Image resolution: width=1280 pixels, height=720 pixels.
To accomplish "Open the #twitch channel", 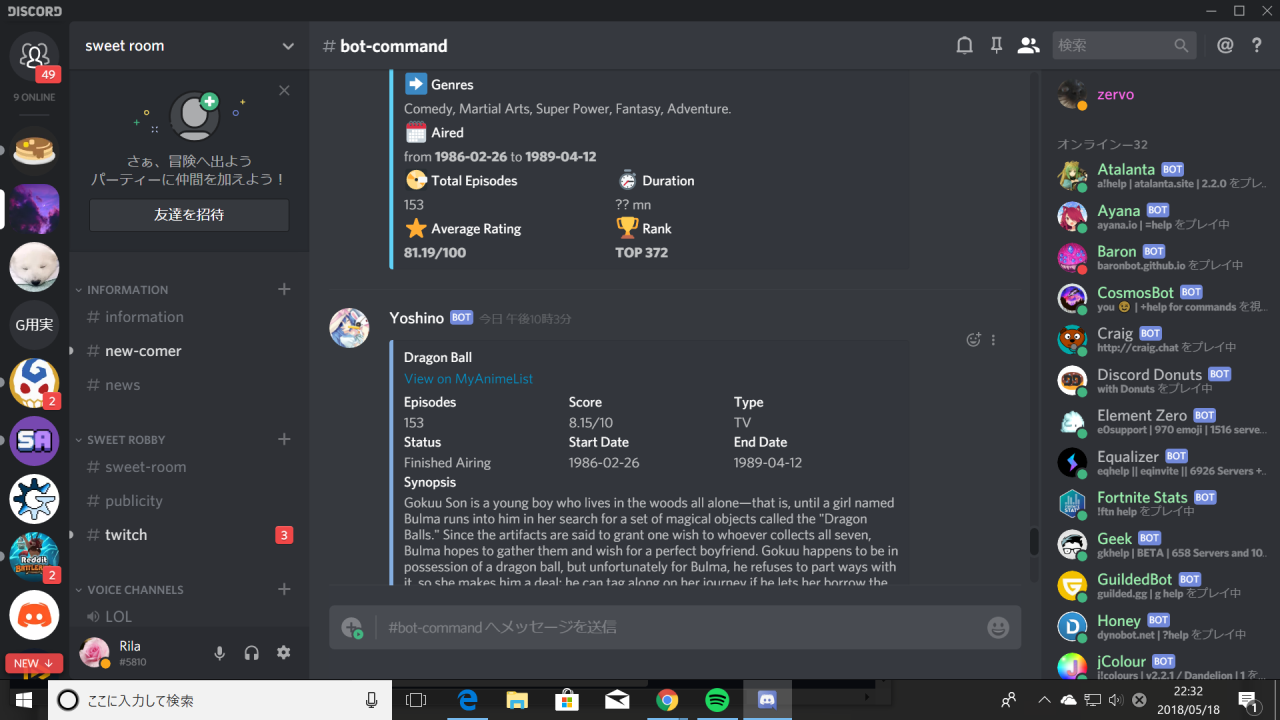I will click(187, 535).
